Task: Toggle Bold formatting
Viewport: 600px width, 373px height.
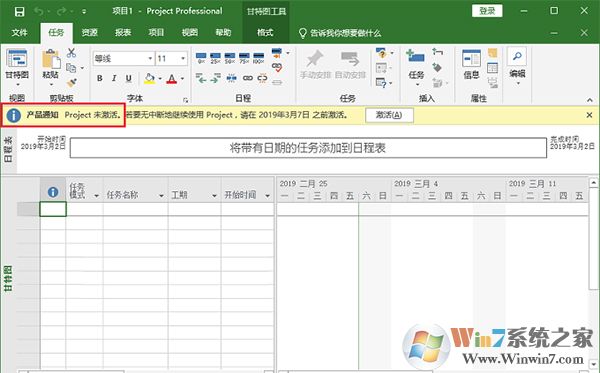Action: click(99, 78)
